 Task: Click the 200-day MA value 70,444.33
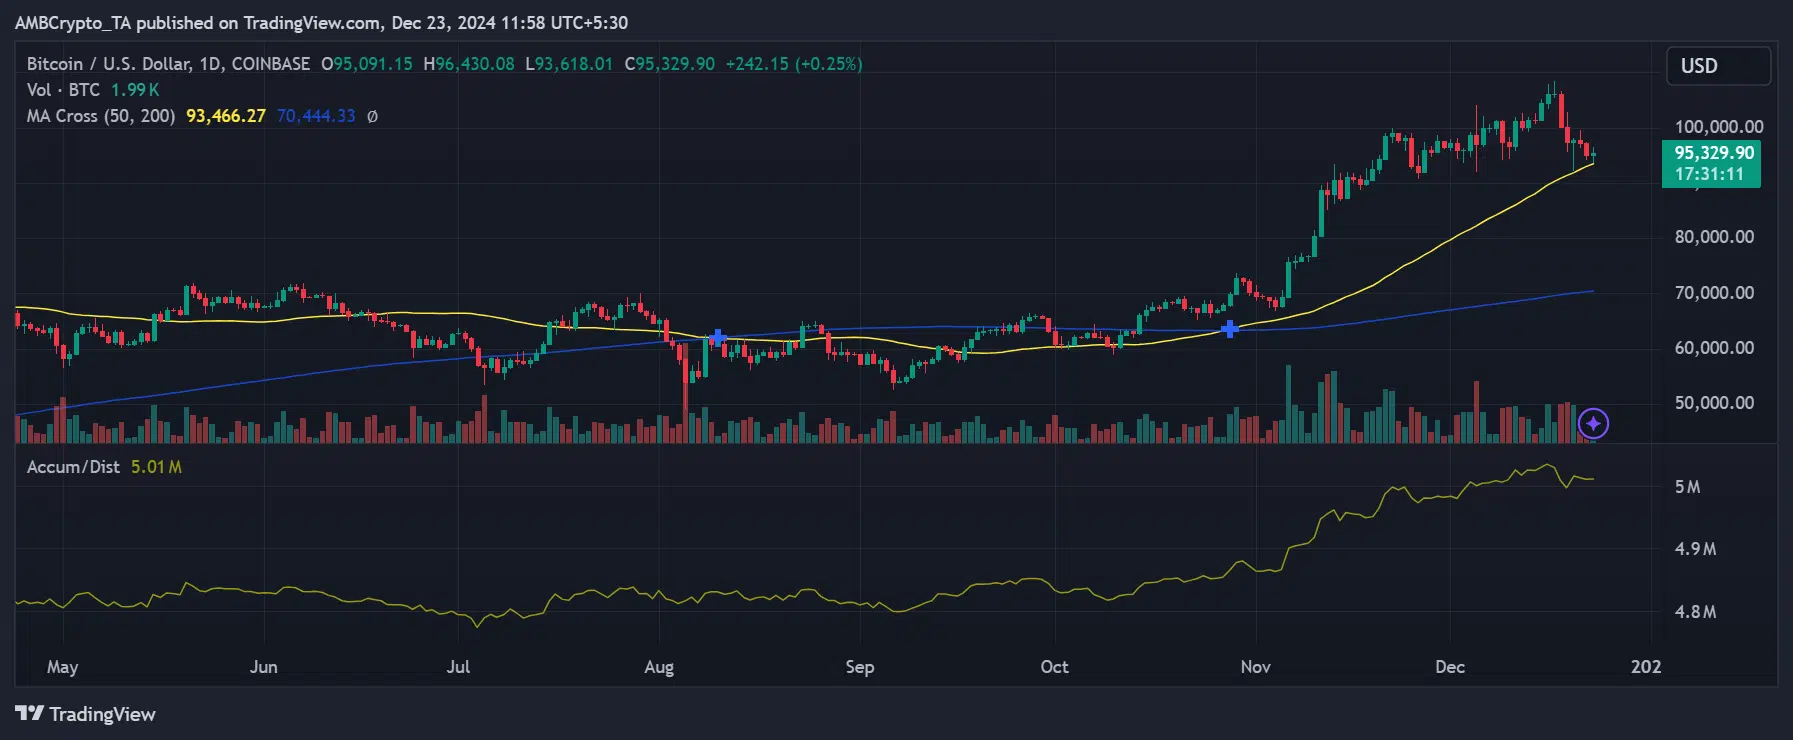pos(316,116)
